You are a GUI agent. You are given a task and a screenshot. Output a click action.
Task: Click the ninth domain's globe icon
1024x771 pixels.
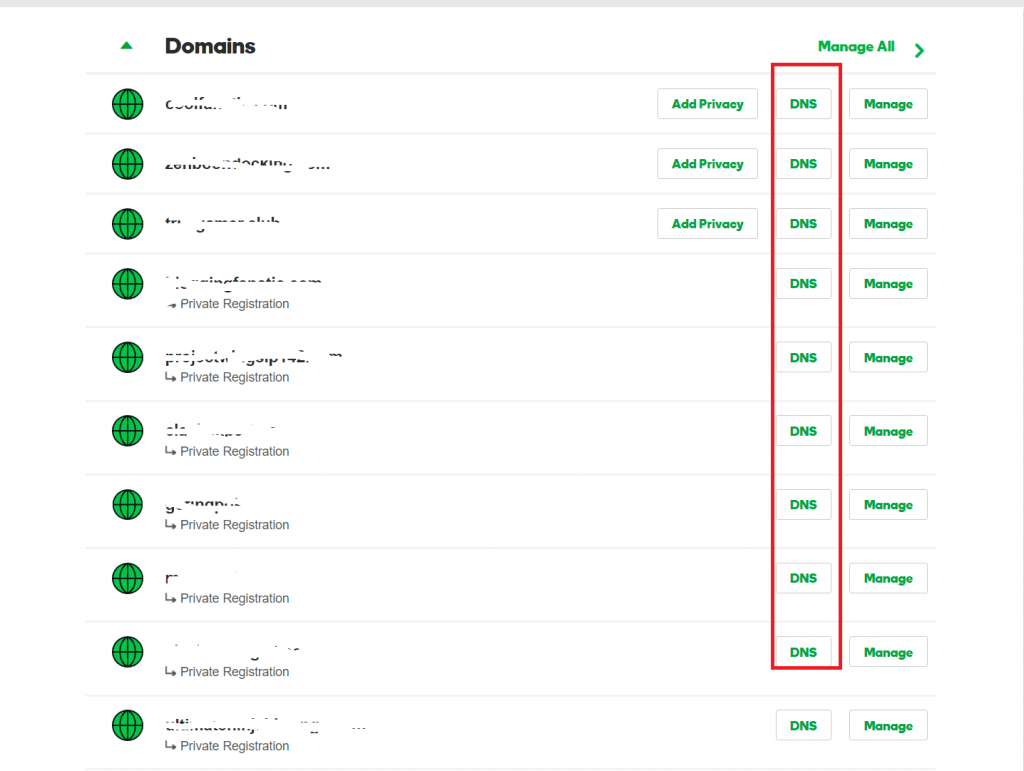click(x=127, y=652)
